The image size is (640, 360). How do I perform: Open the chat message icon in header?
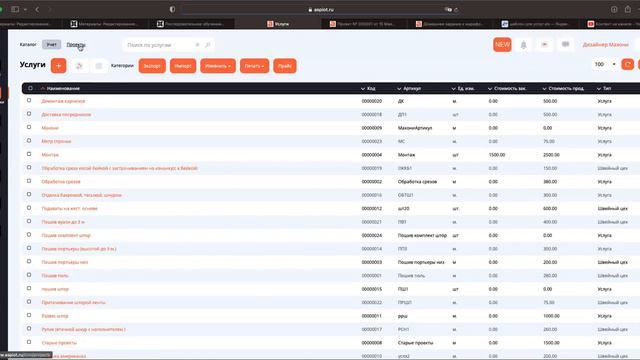(x=565, y=44)
